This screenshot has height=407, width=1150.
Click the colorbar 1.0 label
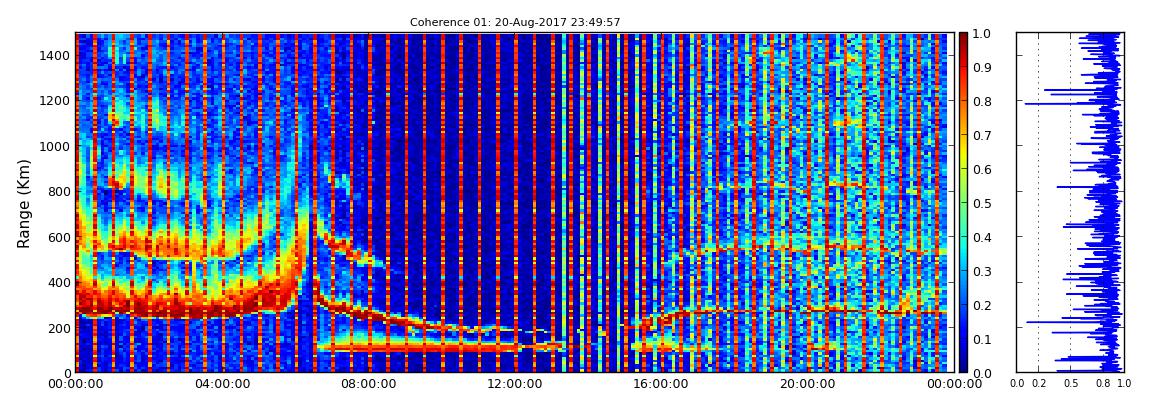[x=981, y=34]
